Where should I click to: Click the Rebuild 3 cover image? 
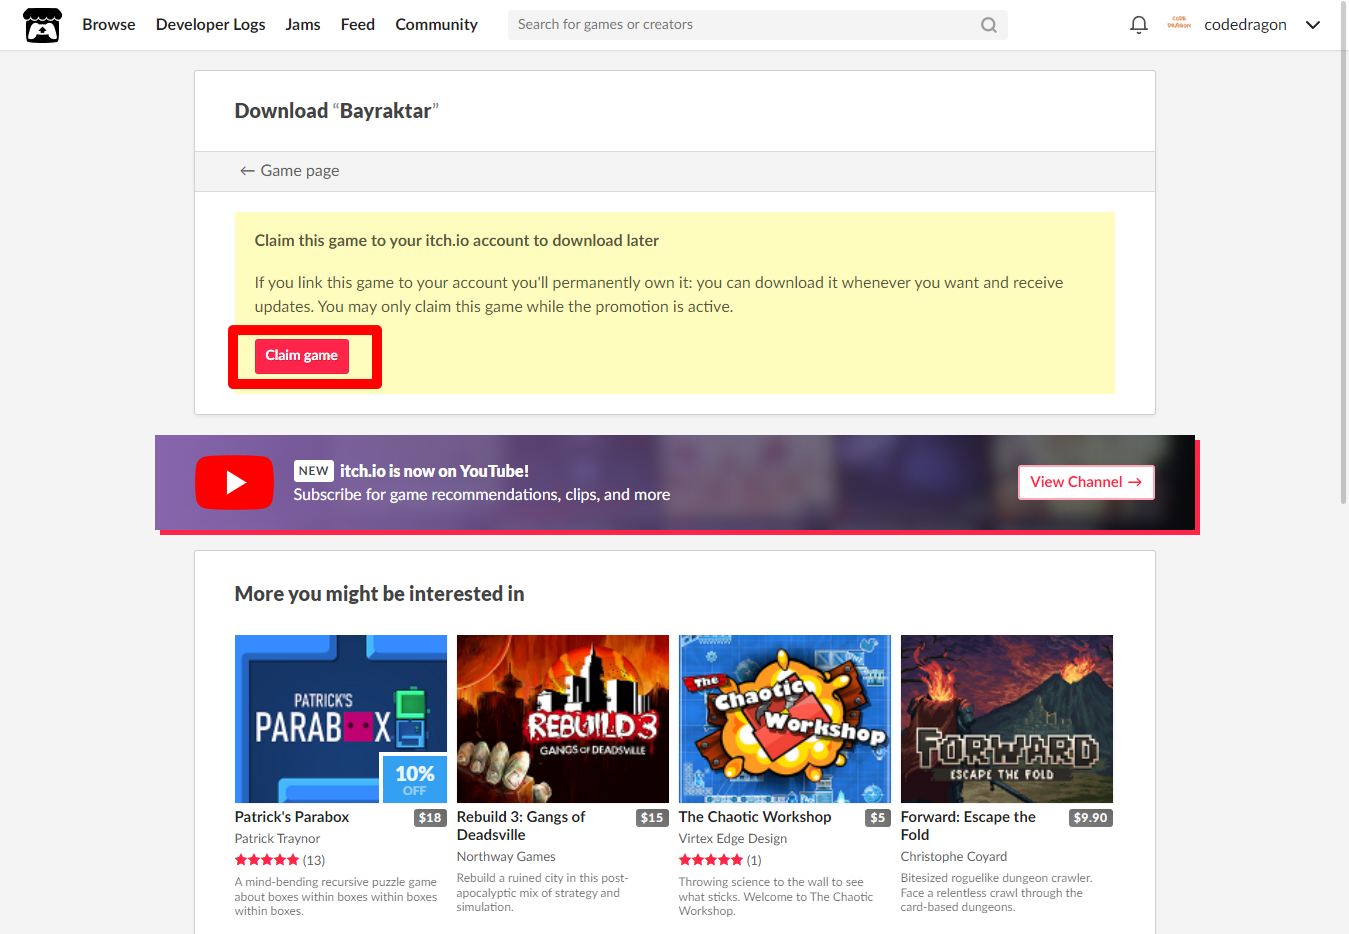(x=563, y=719)
